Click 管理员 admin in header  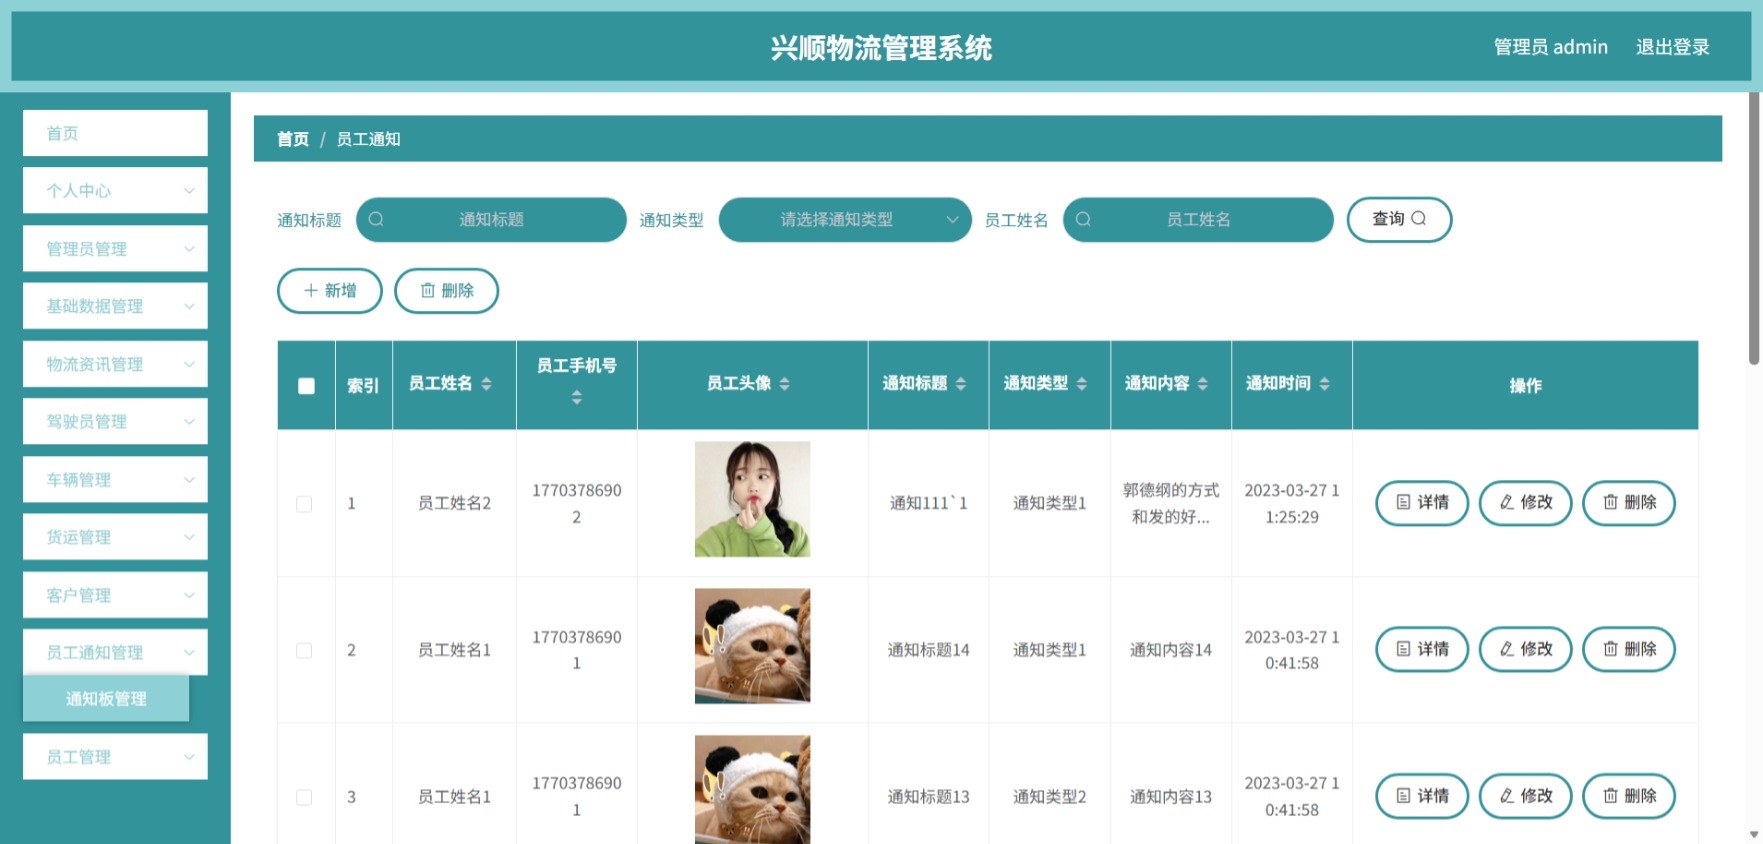(1550, 47)
